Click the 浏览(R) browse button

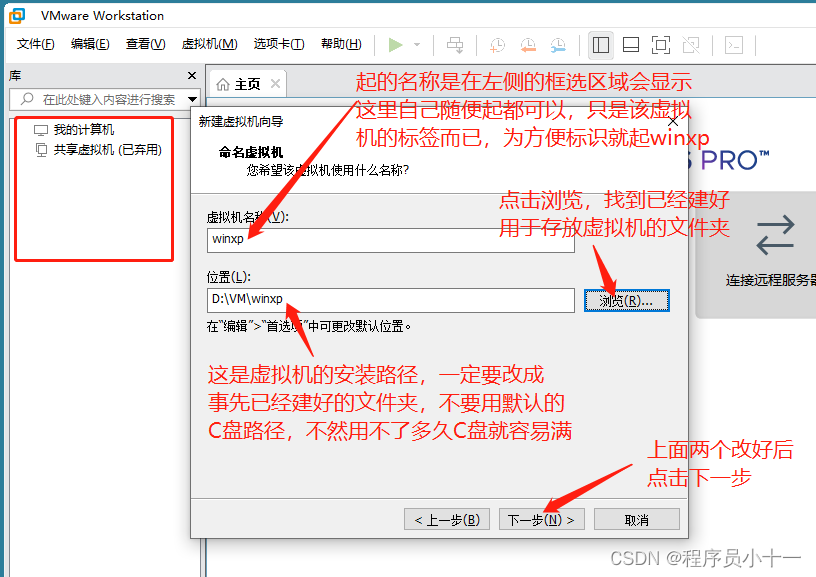click(626, 300)
